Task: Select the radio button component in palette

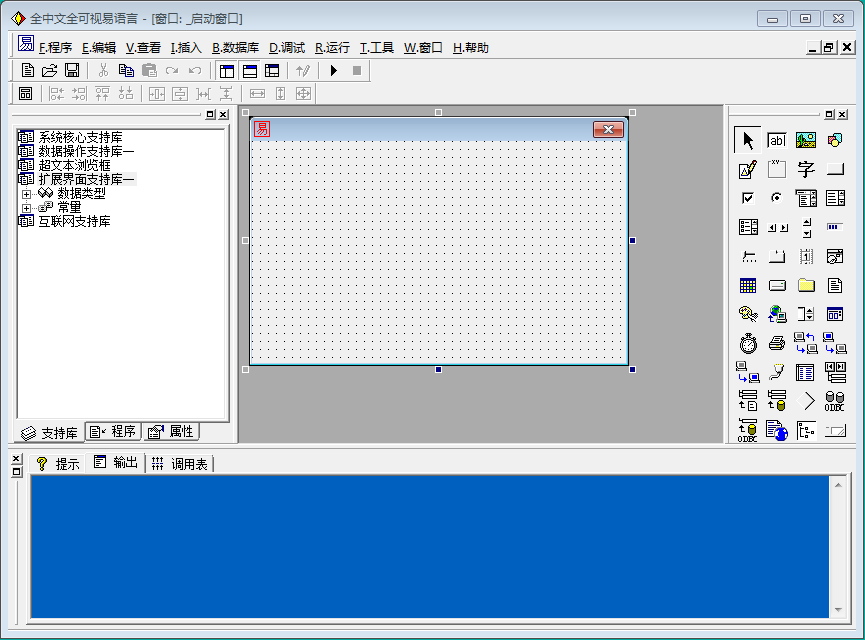Action: point(776,198)
